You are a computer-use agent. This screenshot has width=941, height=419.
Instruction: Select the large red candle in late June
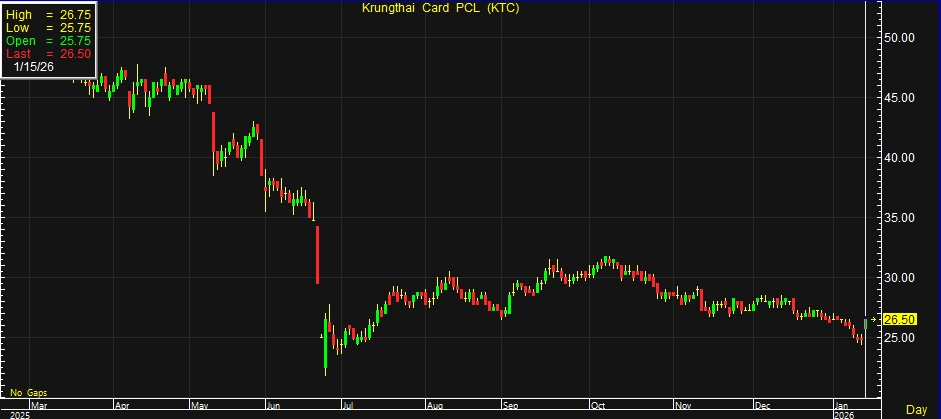pyautogui.click(x=317, y=254)
